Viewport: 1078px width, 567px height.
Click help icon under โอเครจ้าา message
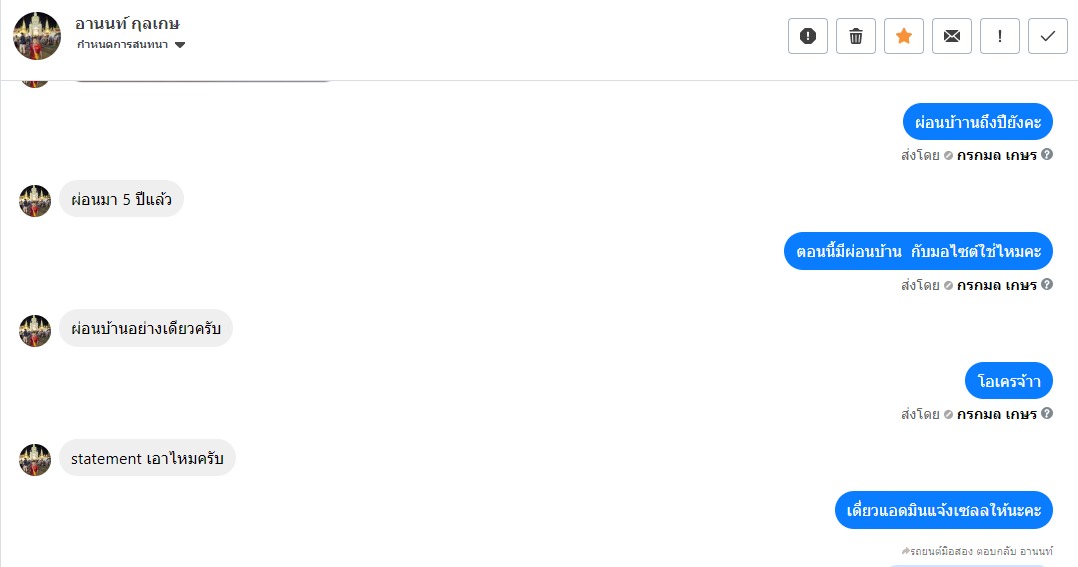[1046, 413]
